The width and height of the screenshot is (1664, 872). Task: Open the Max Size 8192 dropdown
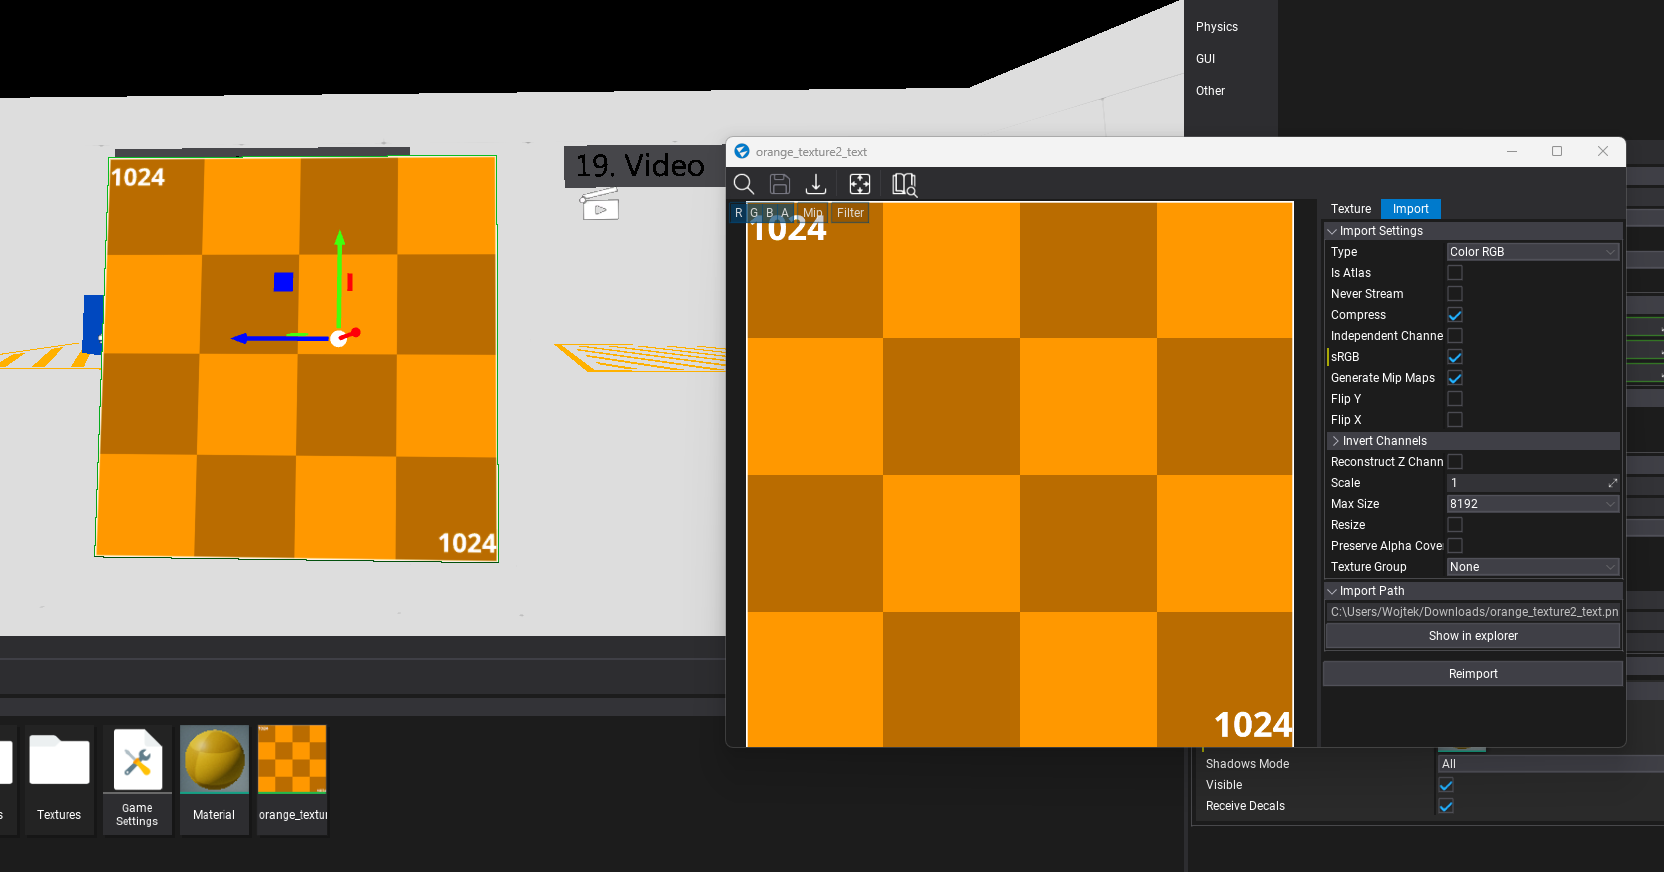[1532, 504]
